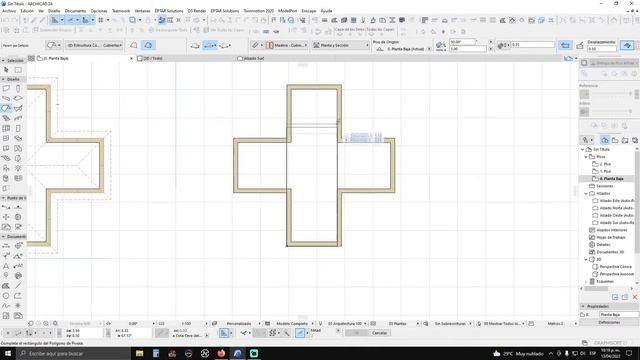Open the Diseño menu
Image resolution: width=640 pixels, height=360 pixels.
click(x=54, y=11)
